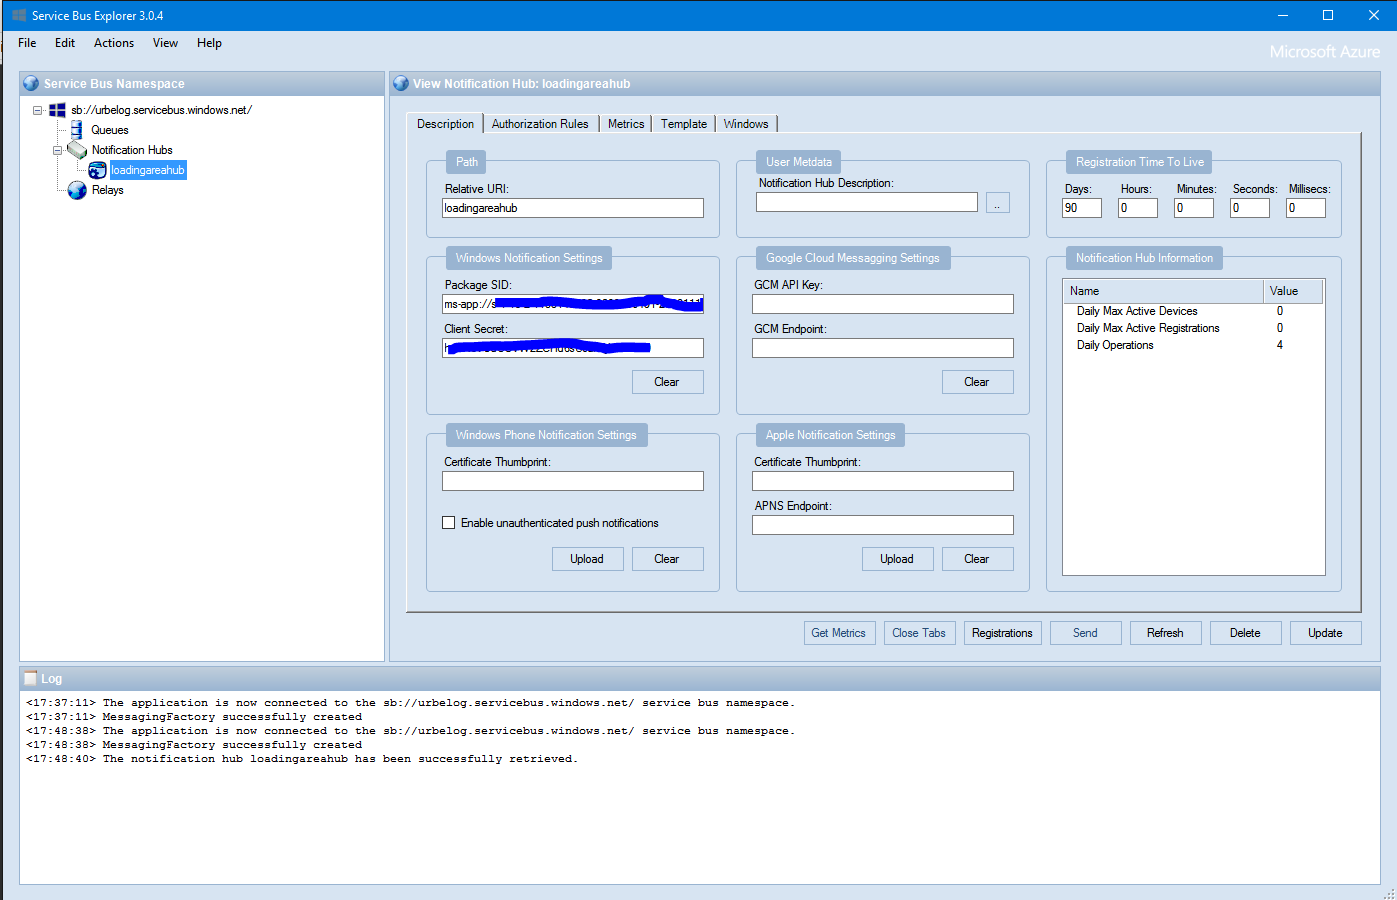Click the Queues icon in namespace tree

click(77, 130)
